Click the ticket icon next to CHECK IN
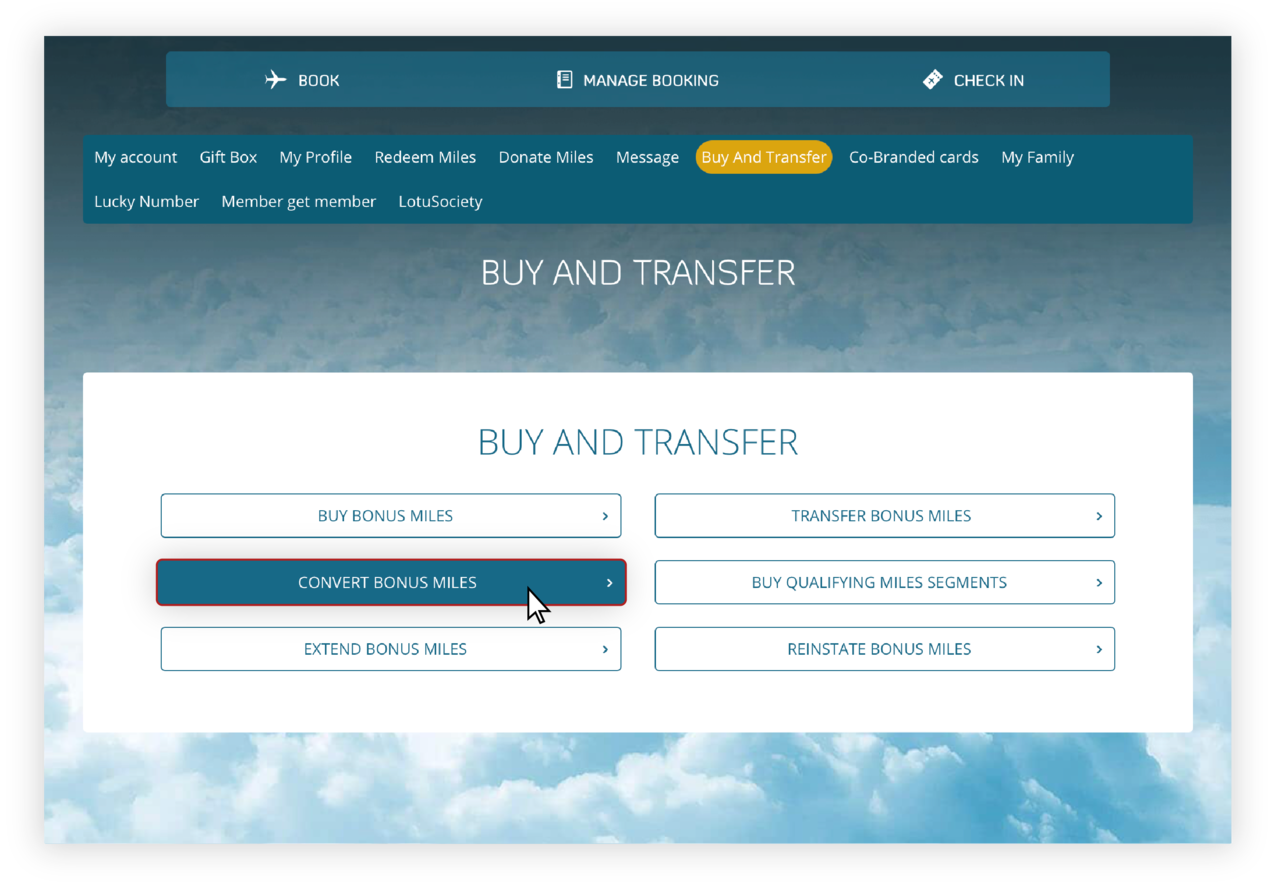The height and width of the screenshot is (888, 1276). click(931, 78)
